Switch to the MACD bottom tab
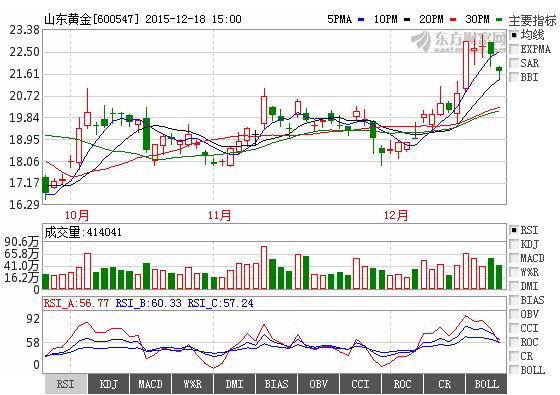 (x=150, y=384)
